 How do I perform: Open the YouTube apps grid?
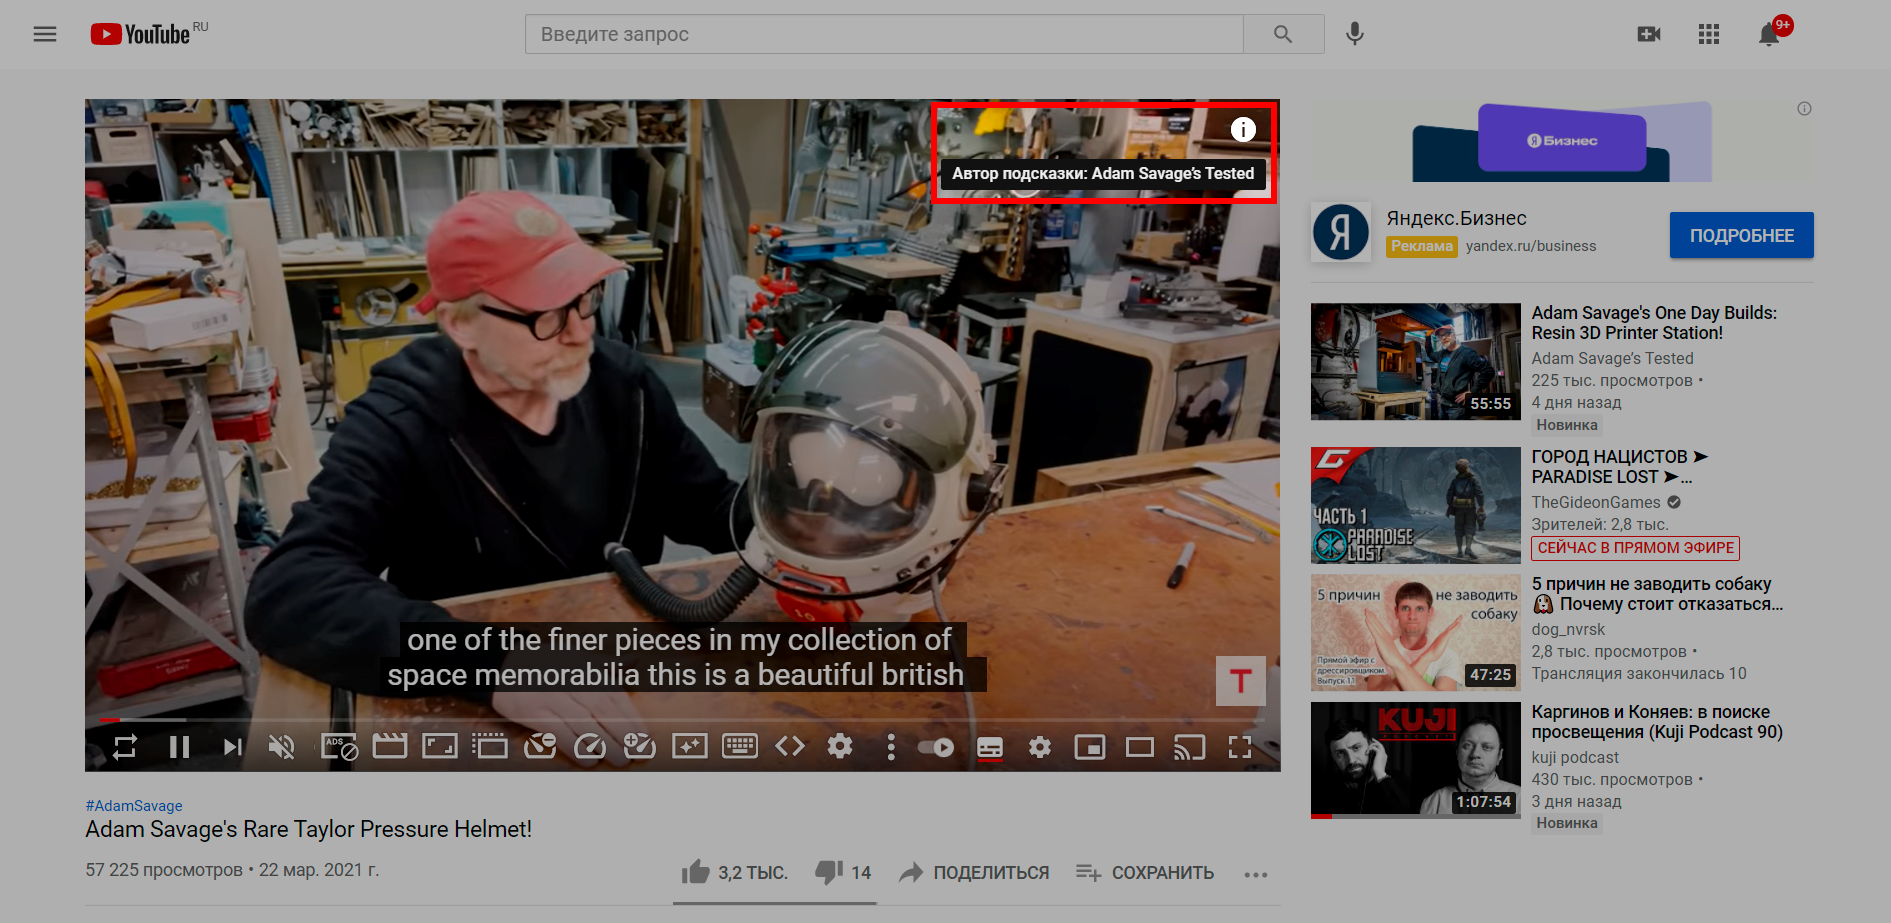tap(1709, 34)
